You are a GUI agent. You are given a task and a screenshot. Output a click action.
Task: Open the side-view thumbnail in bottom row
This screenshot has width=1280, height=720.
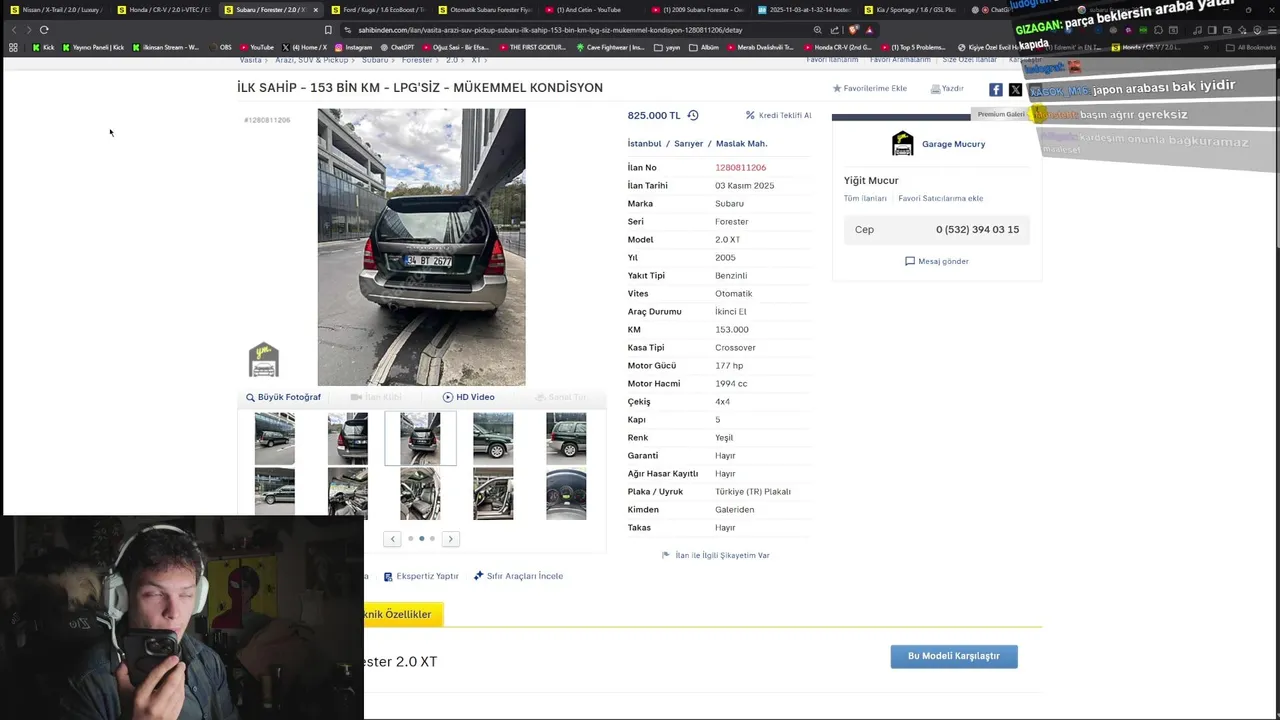[274, 493]
